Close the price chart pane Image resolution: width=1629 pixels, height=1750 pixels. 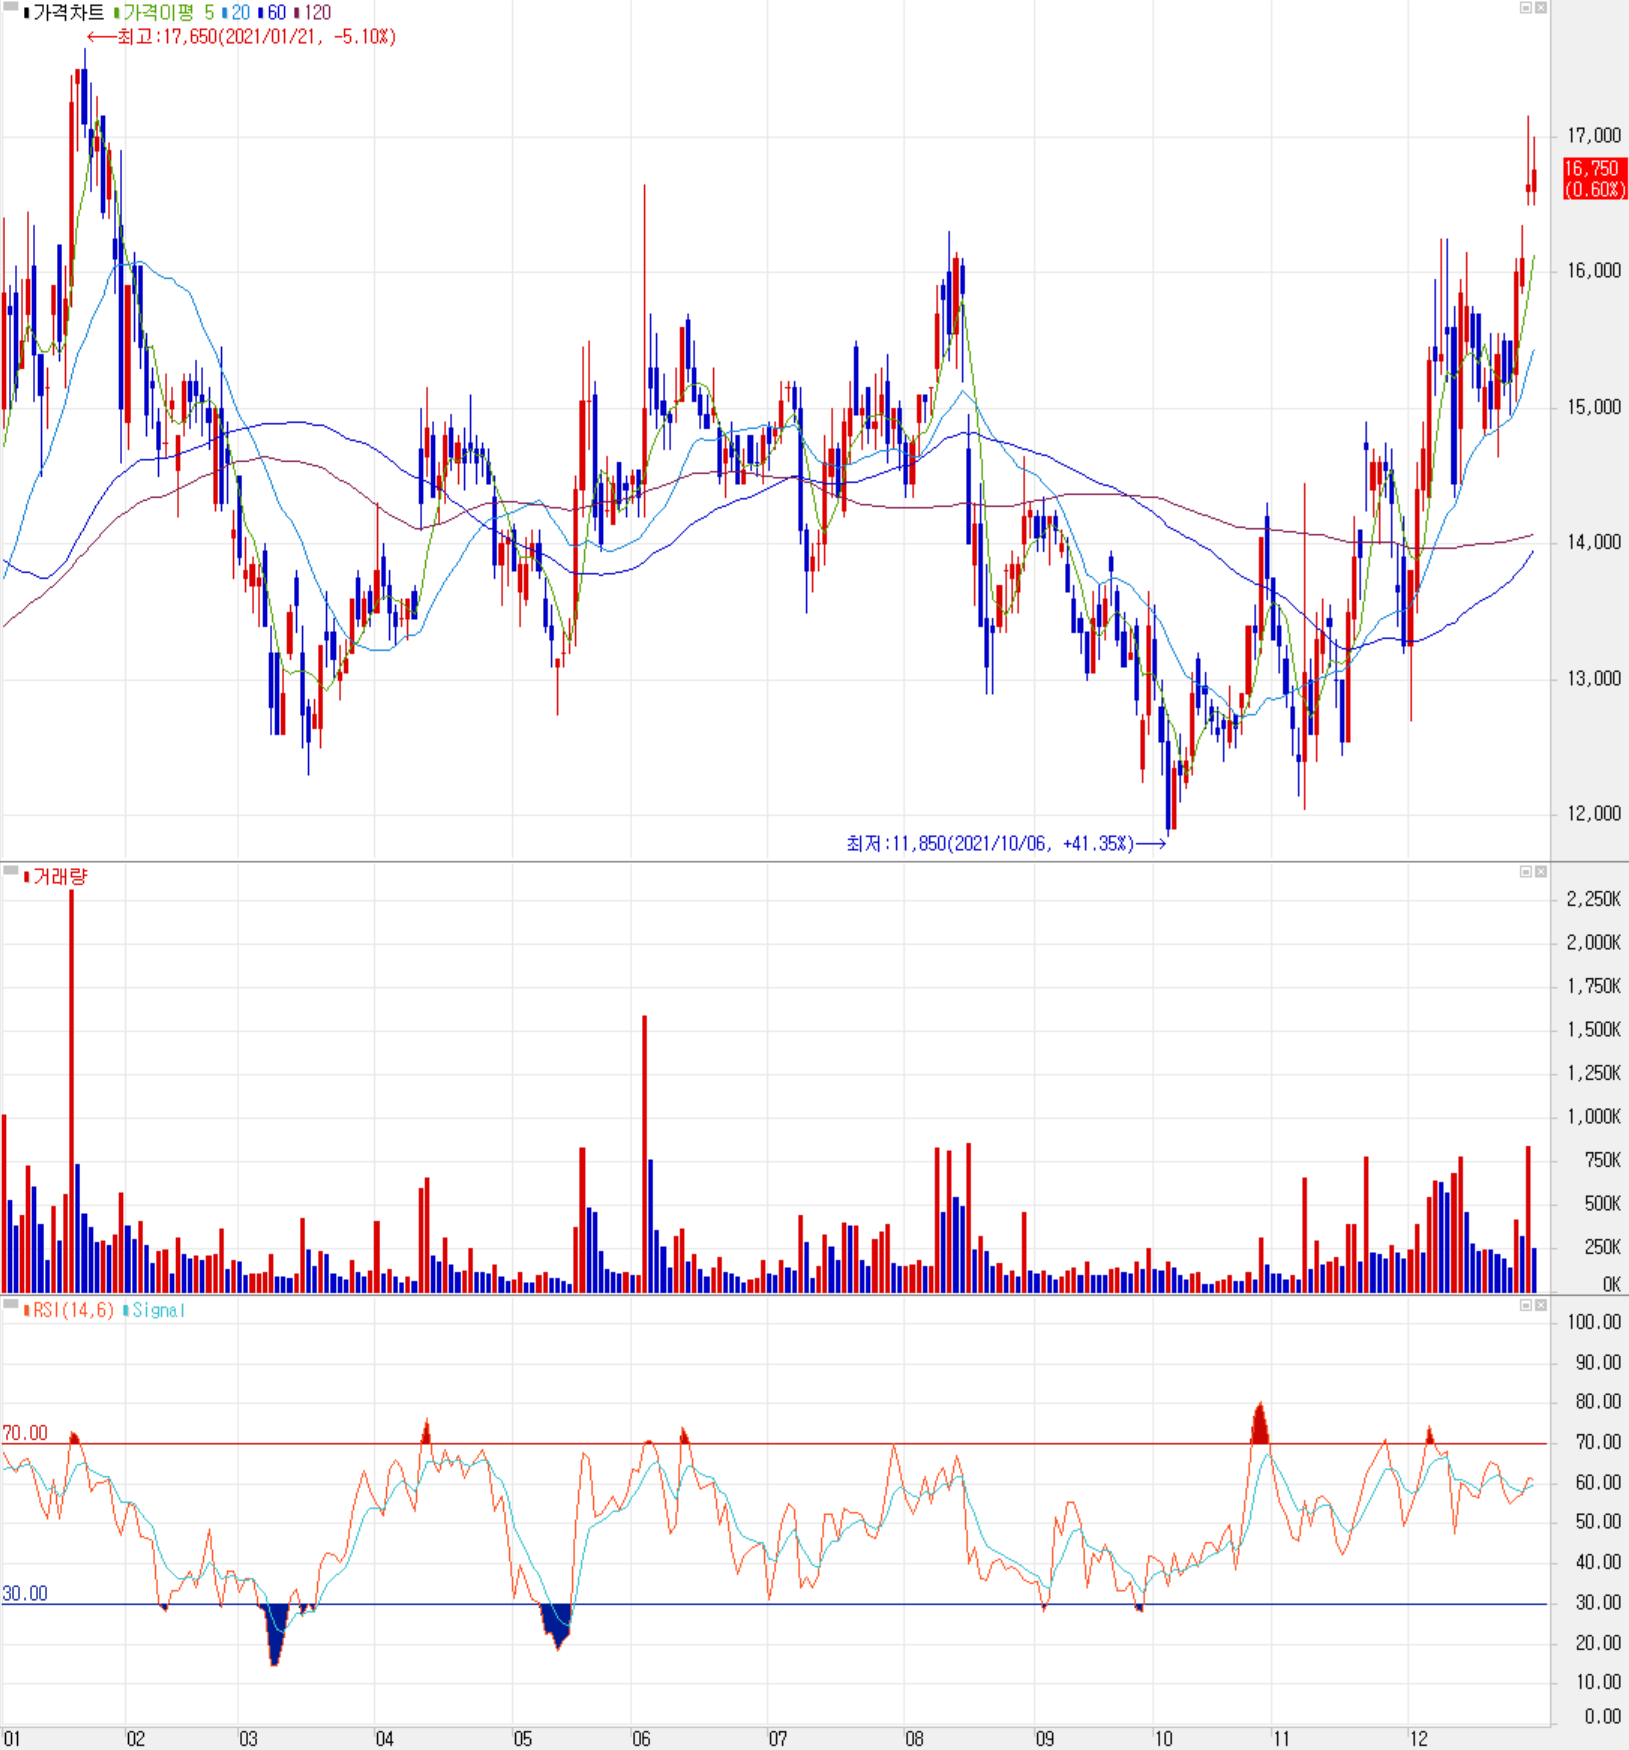pos(1541,8)
